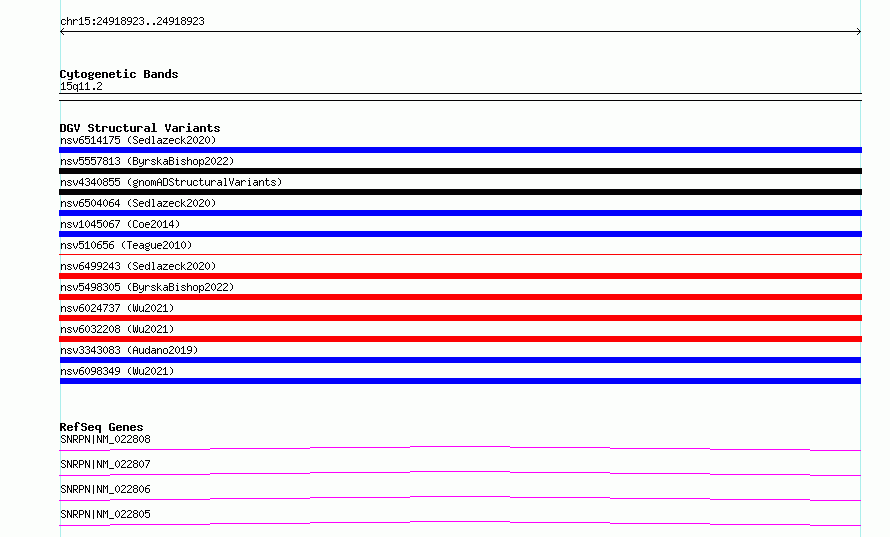890x537 pixels.
Task: Open variant nsv6032208 (Wu2021) label
Action: tap(117, 329)
